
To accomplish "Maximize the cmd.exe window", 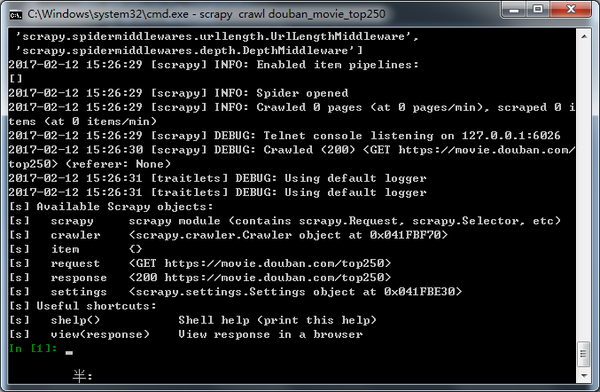I will click(538, 9).
